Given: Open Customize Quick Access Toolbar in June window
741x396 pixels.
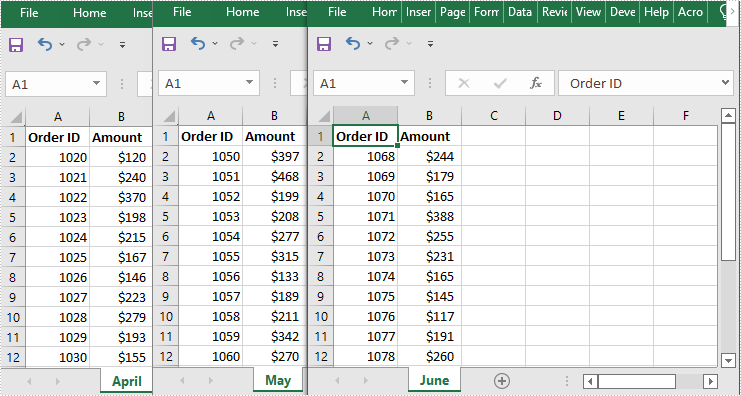Looking at the screenshot, I should [430, 44].
